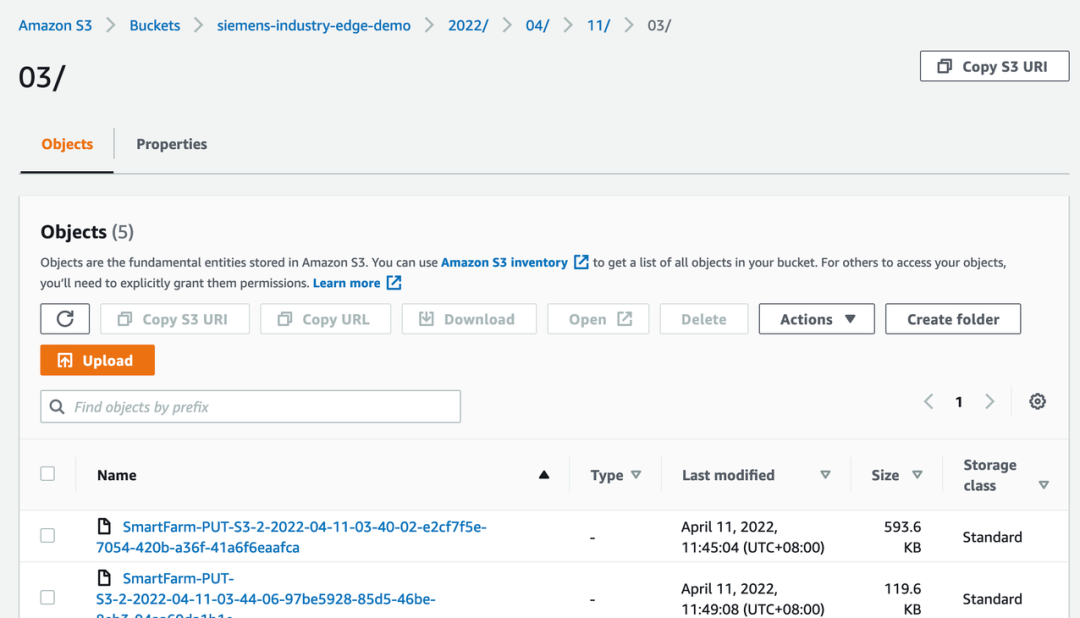Click the orange Upload button
Screen dimensions: 1080x618
97,360
